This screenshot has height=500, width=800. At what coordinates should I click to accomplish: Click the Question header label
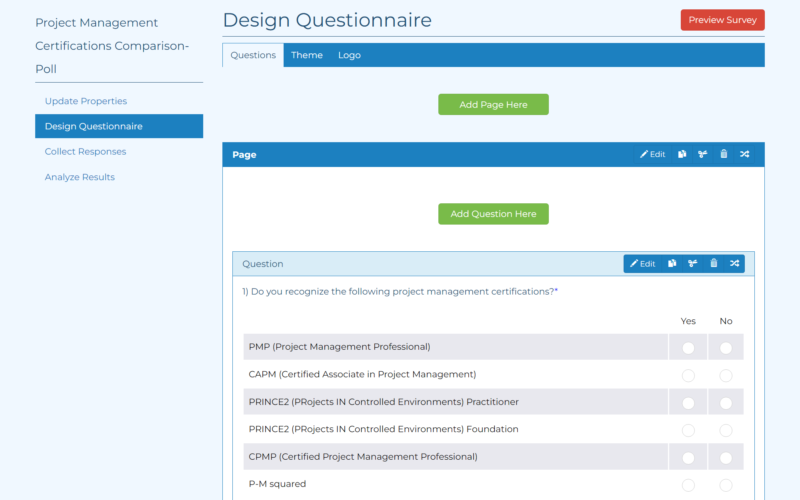(263, 264)
